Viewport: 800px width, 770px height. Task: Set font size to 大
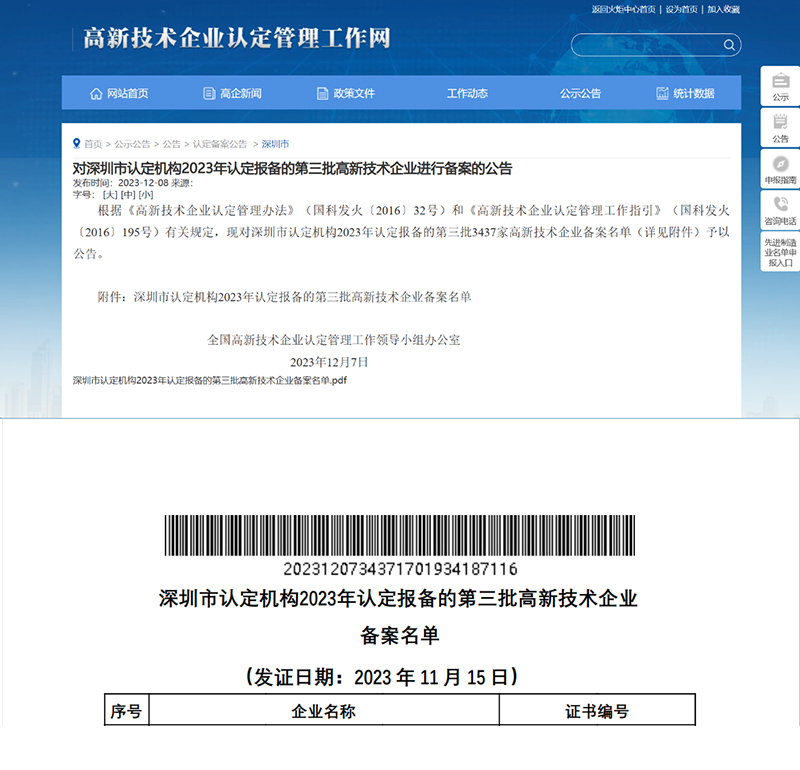(x=108, y=197)
